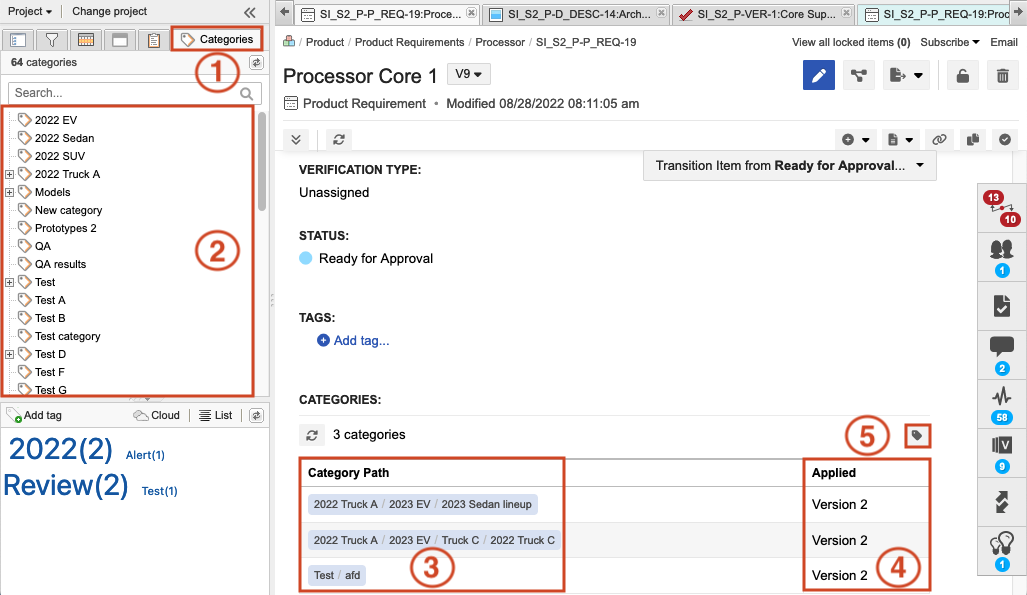1027x595 pixels.
Task: Click the unlock padlock icon
Action: 962,76
